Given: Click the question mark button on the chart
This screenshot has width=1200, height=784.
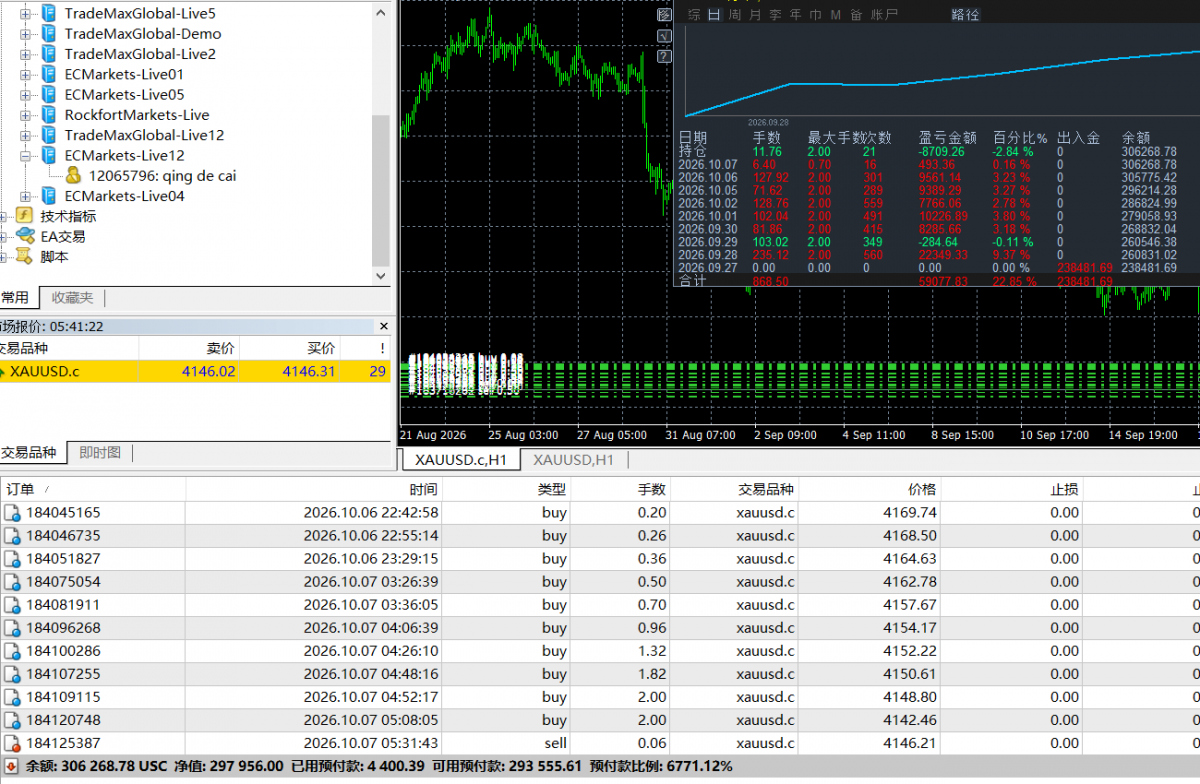Looking at the screenshot, I should (664, 57).
